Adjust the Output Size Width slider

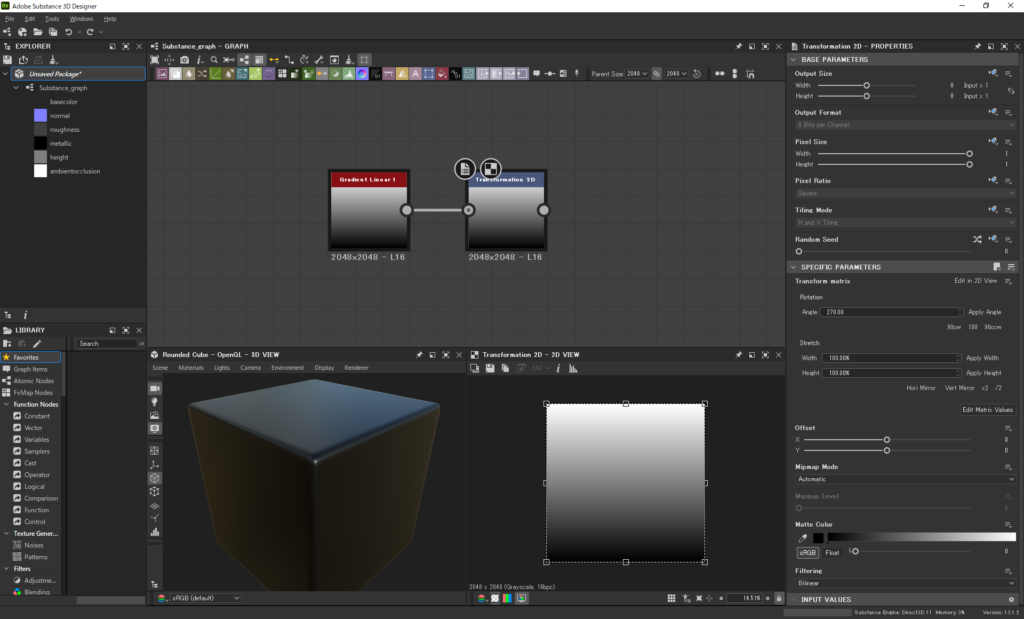click(x=867, y=86)
